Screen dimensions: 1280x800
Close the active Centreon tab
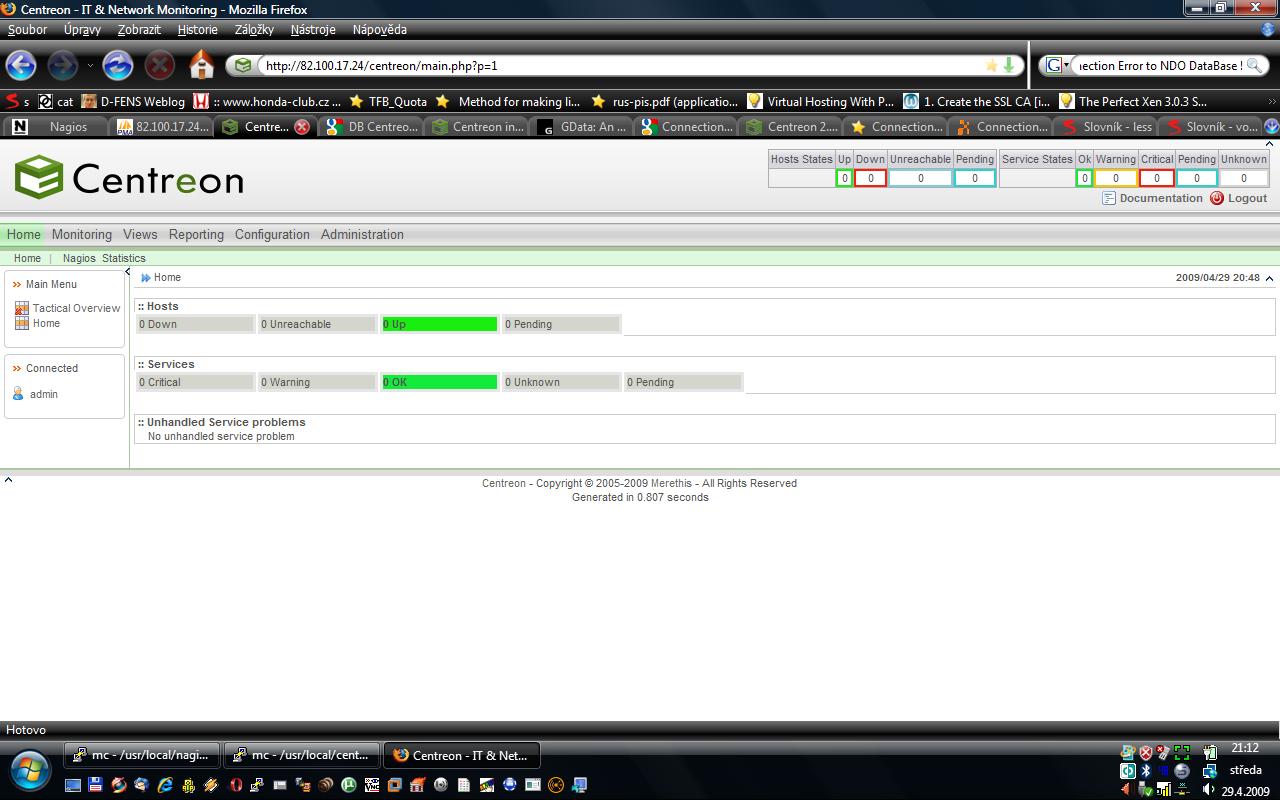[302, 127]
